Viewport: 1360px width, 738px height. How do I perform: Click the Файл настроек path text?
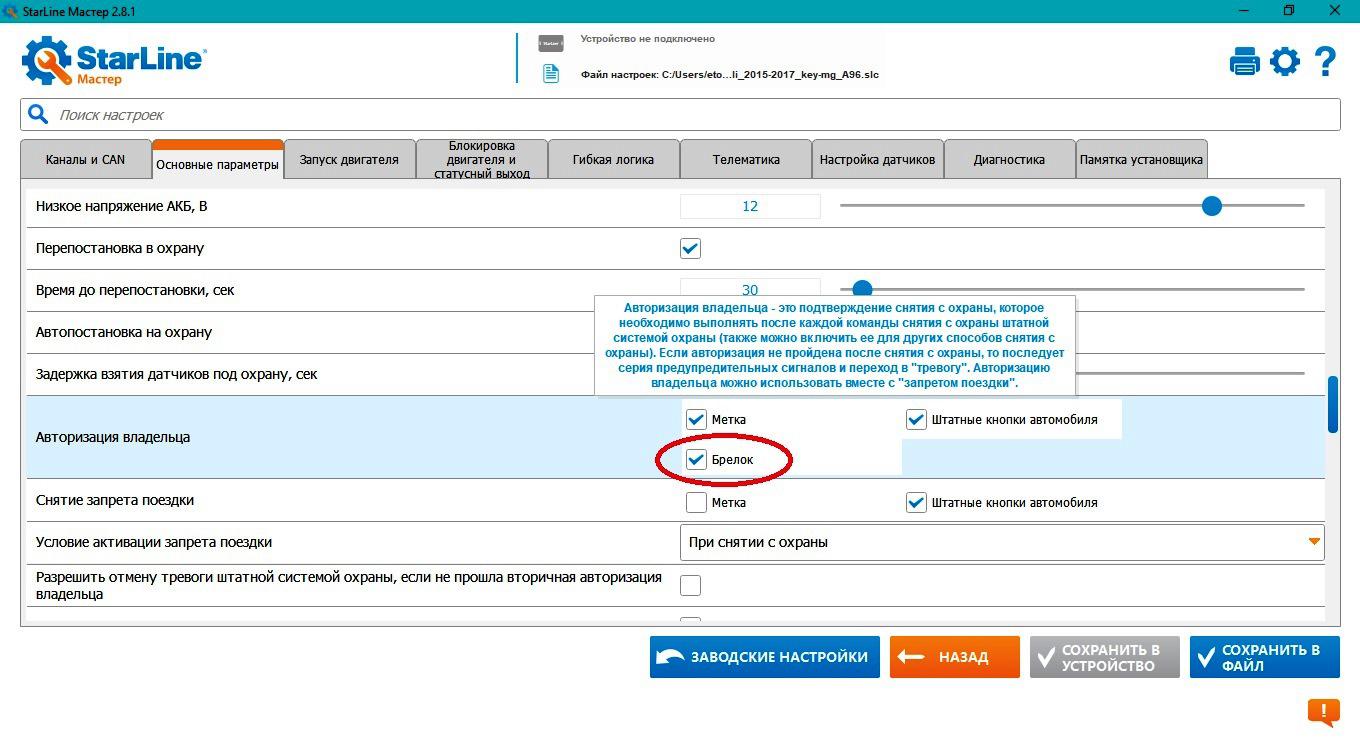pyautogui.click(x=730, y=74)
